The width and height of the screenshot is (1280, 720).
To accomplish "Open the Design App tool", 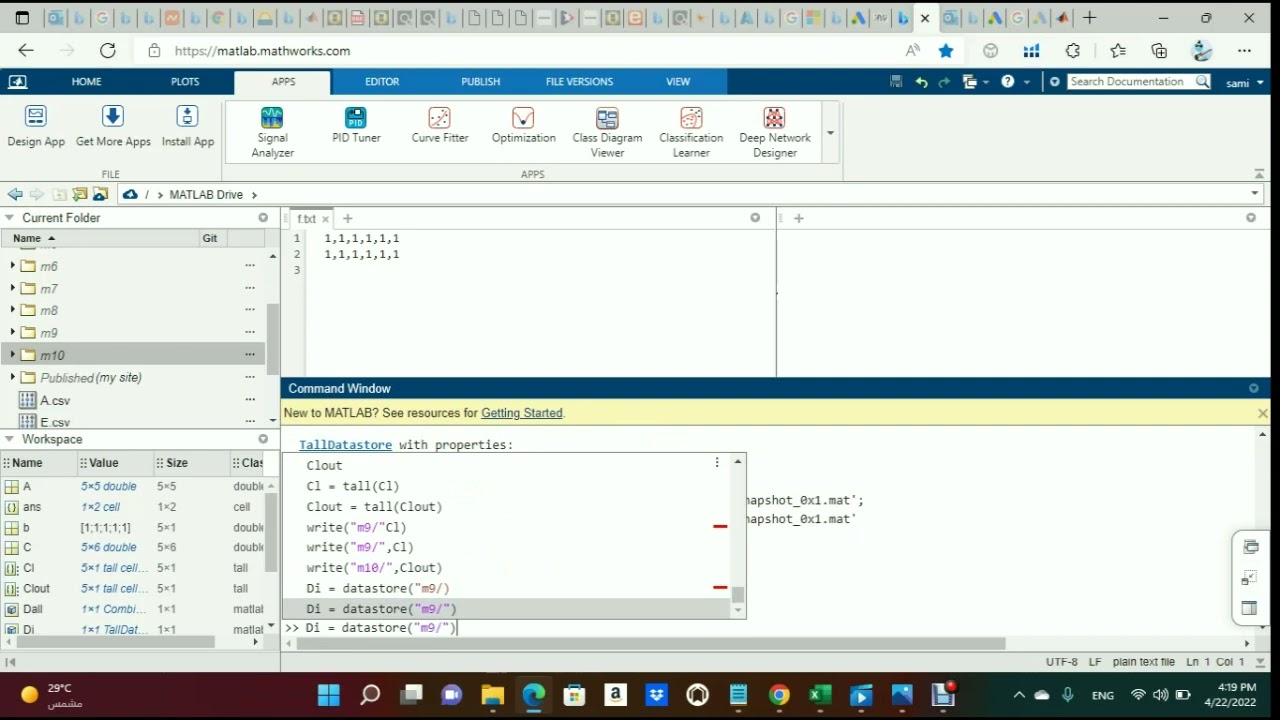I will point(36,127).
